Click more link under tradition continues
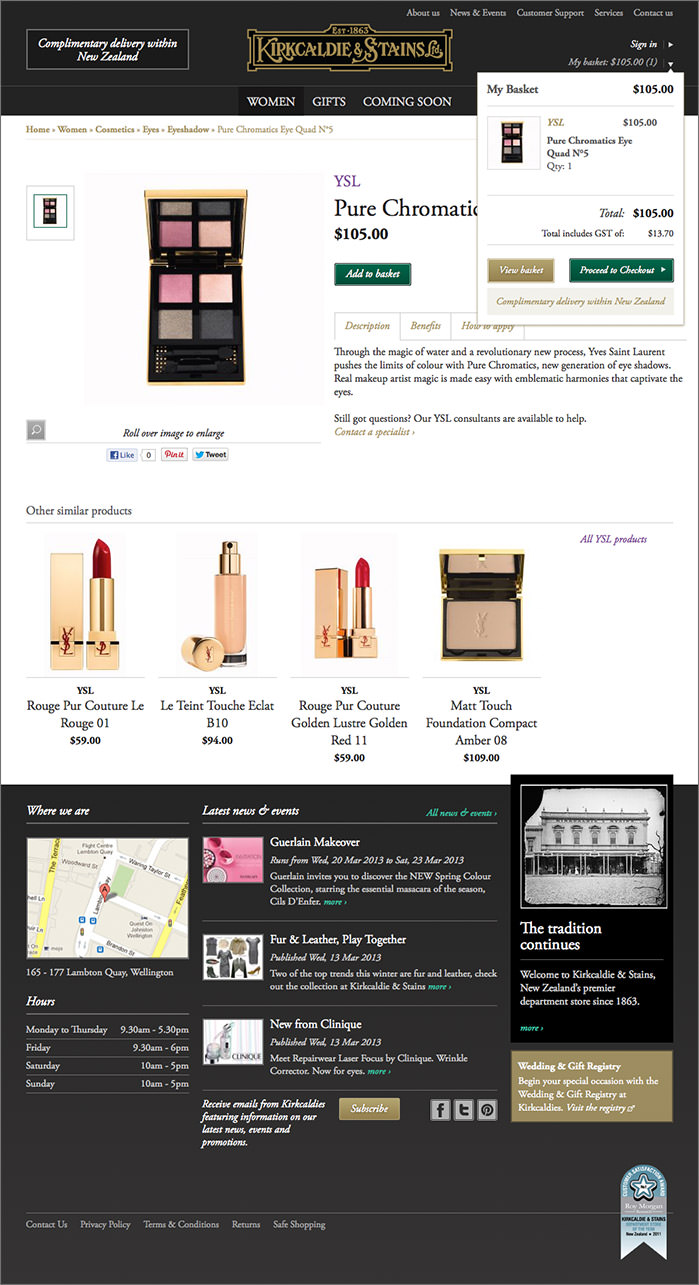This screenshot has height=1285, width=699. click(531, 1027)
